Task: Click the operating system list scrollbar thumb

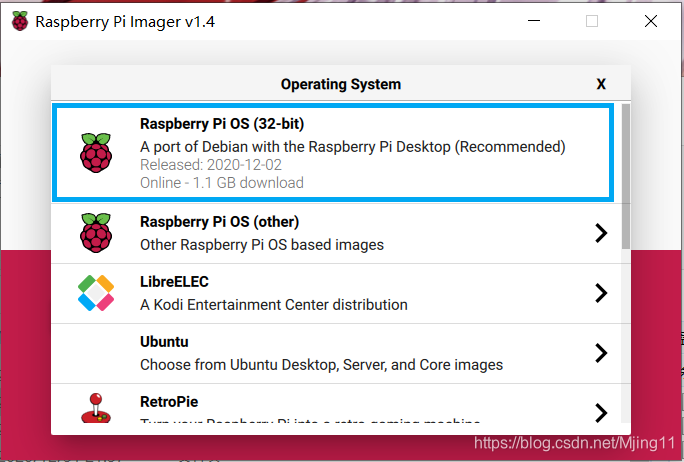Action: tap(626, 176)
